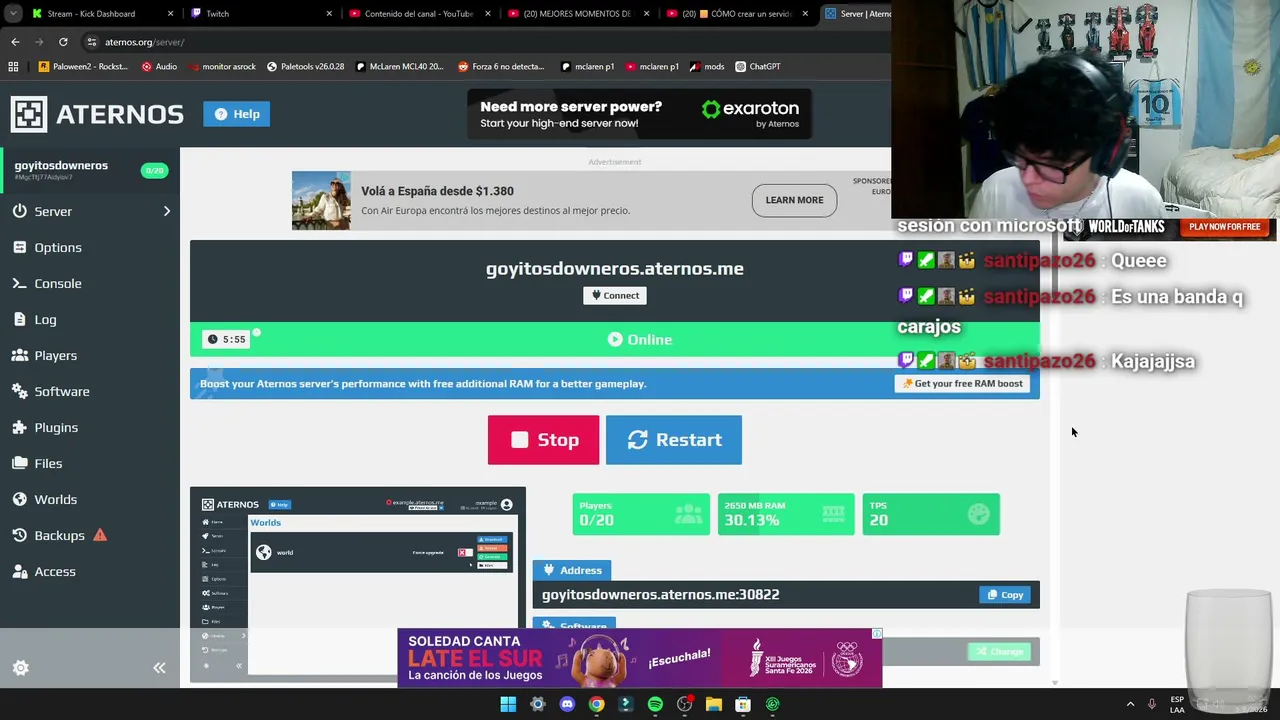This screenshot has height=720, width=1280.
Task: Show hidden system tray icons
Action: tap(1131, 704)
